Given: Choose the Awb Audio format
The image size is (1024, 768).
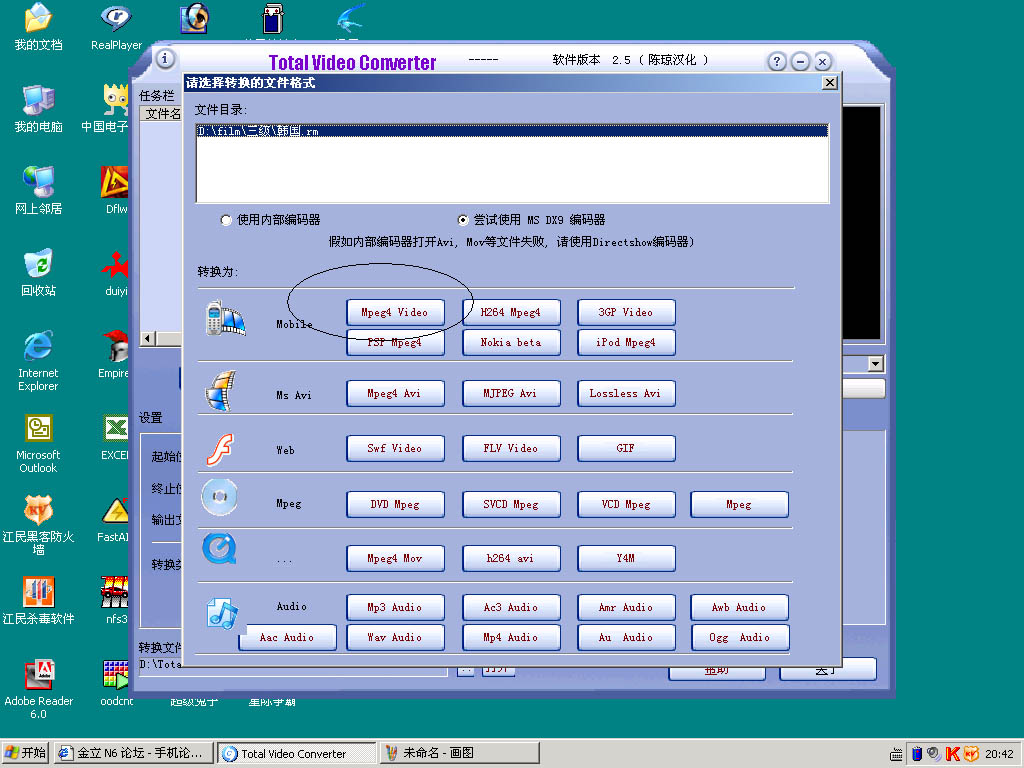Looking at the screenshot, I should tap(739, 607).
